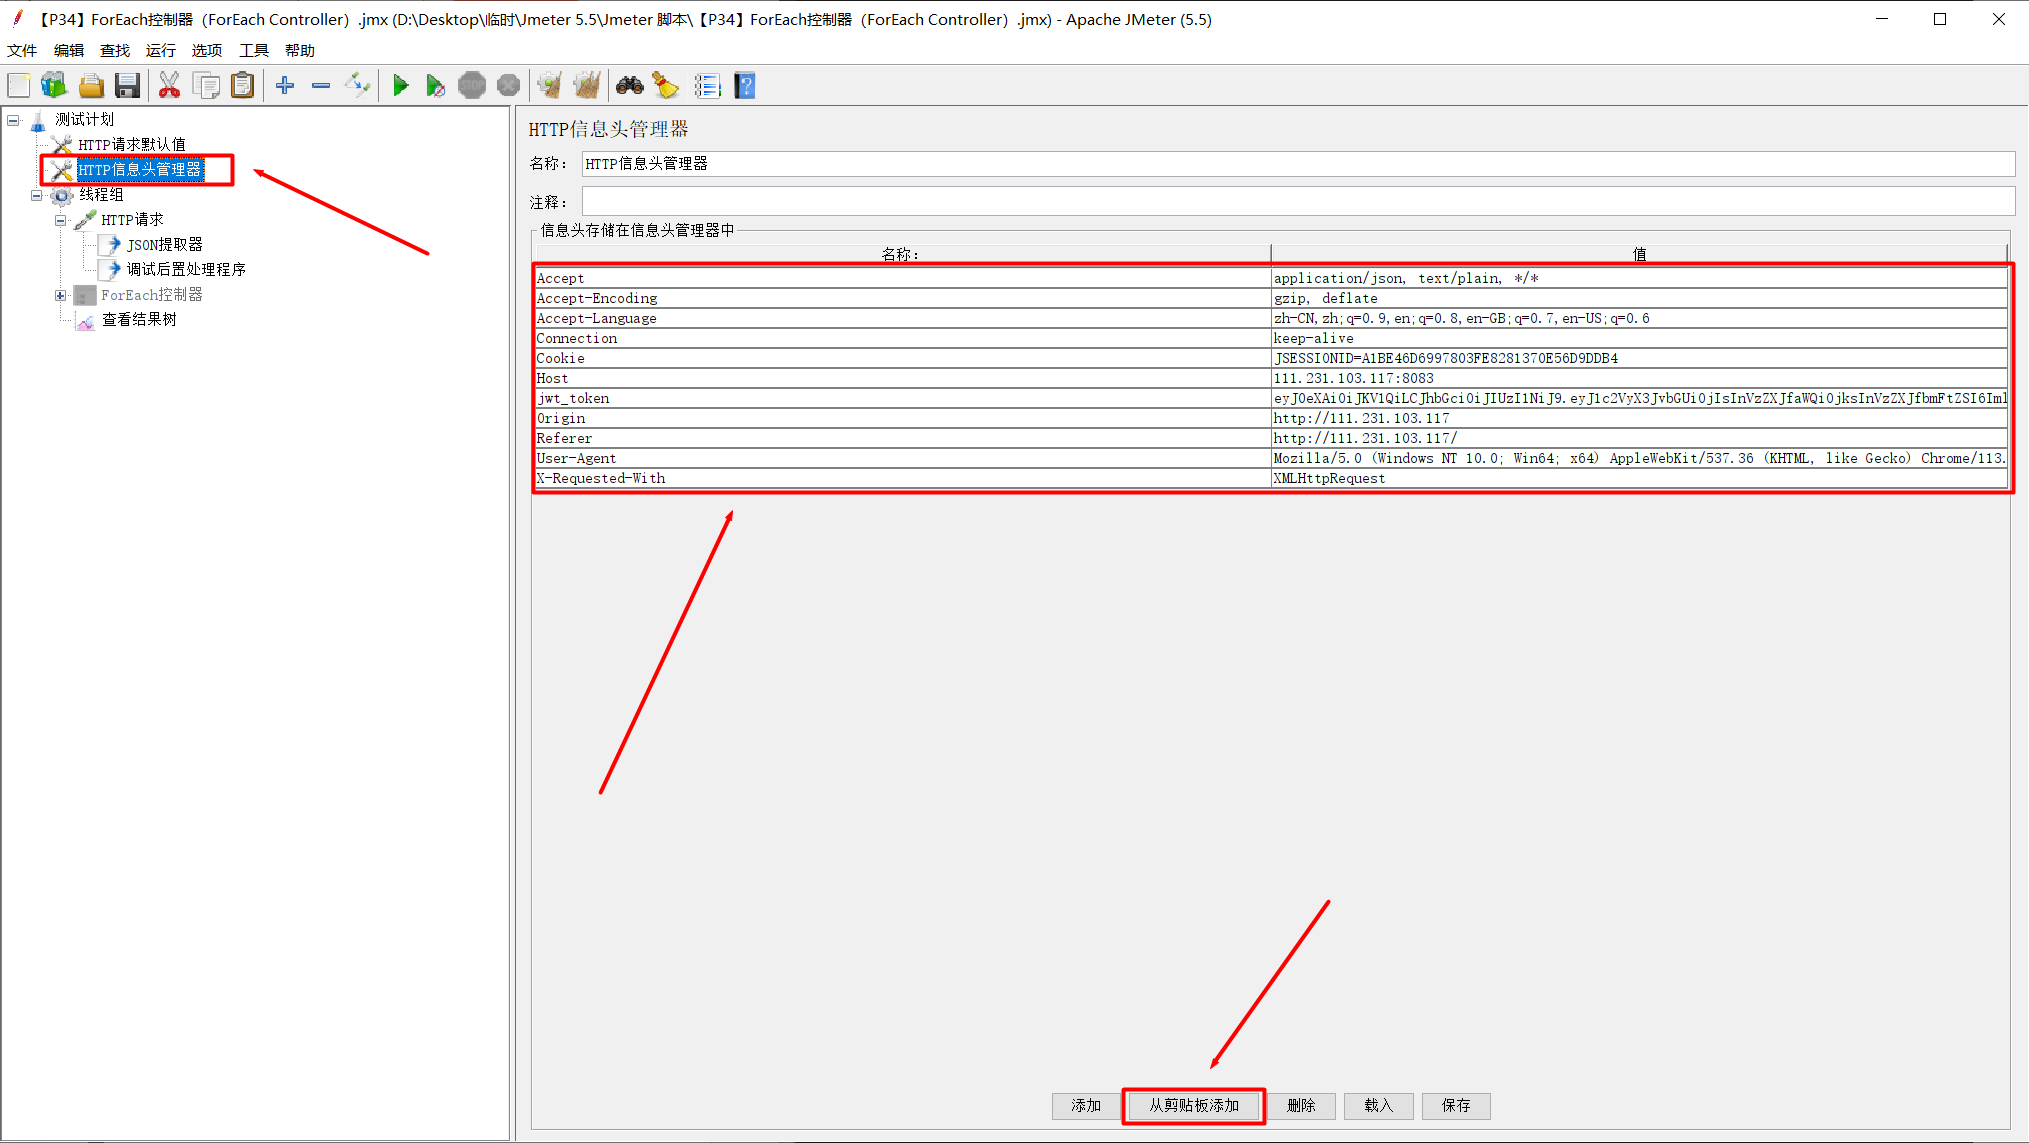Copy the selected element using the Copy icon
The height and width of the screenshot is (1143, 2029).
click(206, 86)
